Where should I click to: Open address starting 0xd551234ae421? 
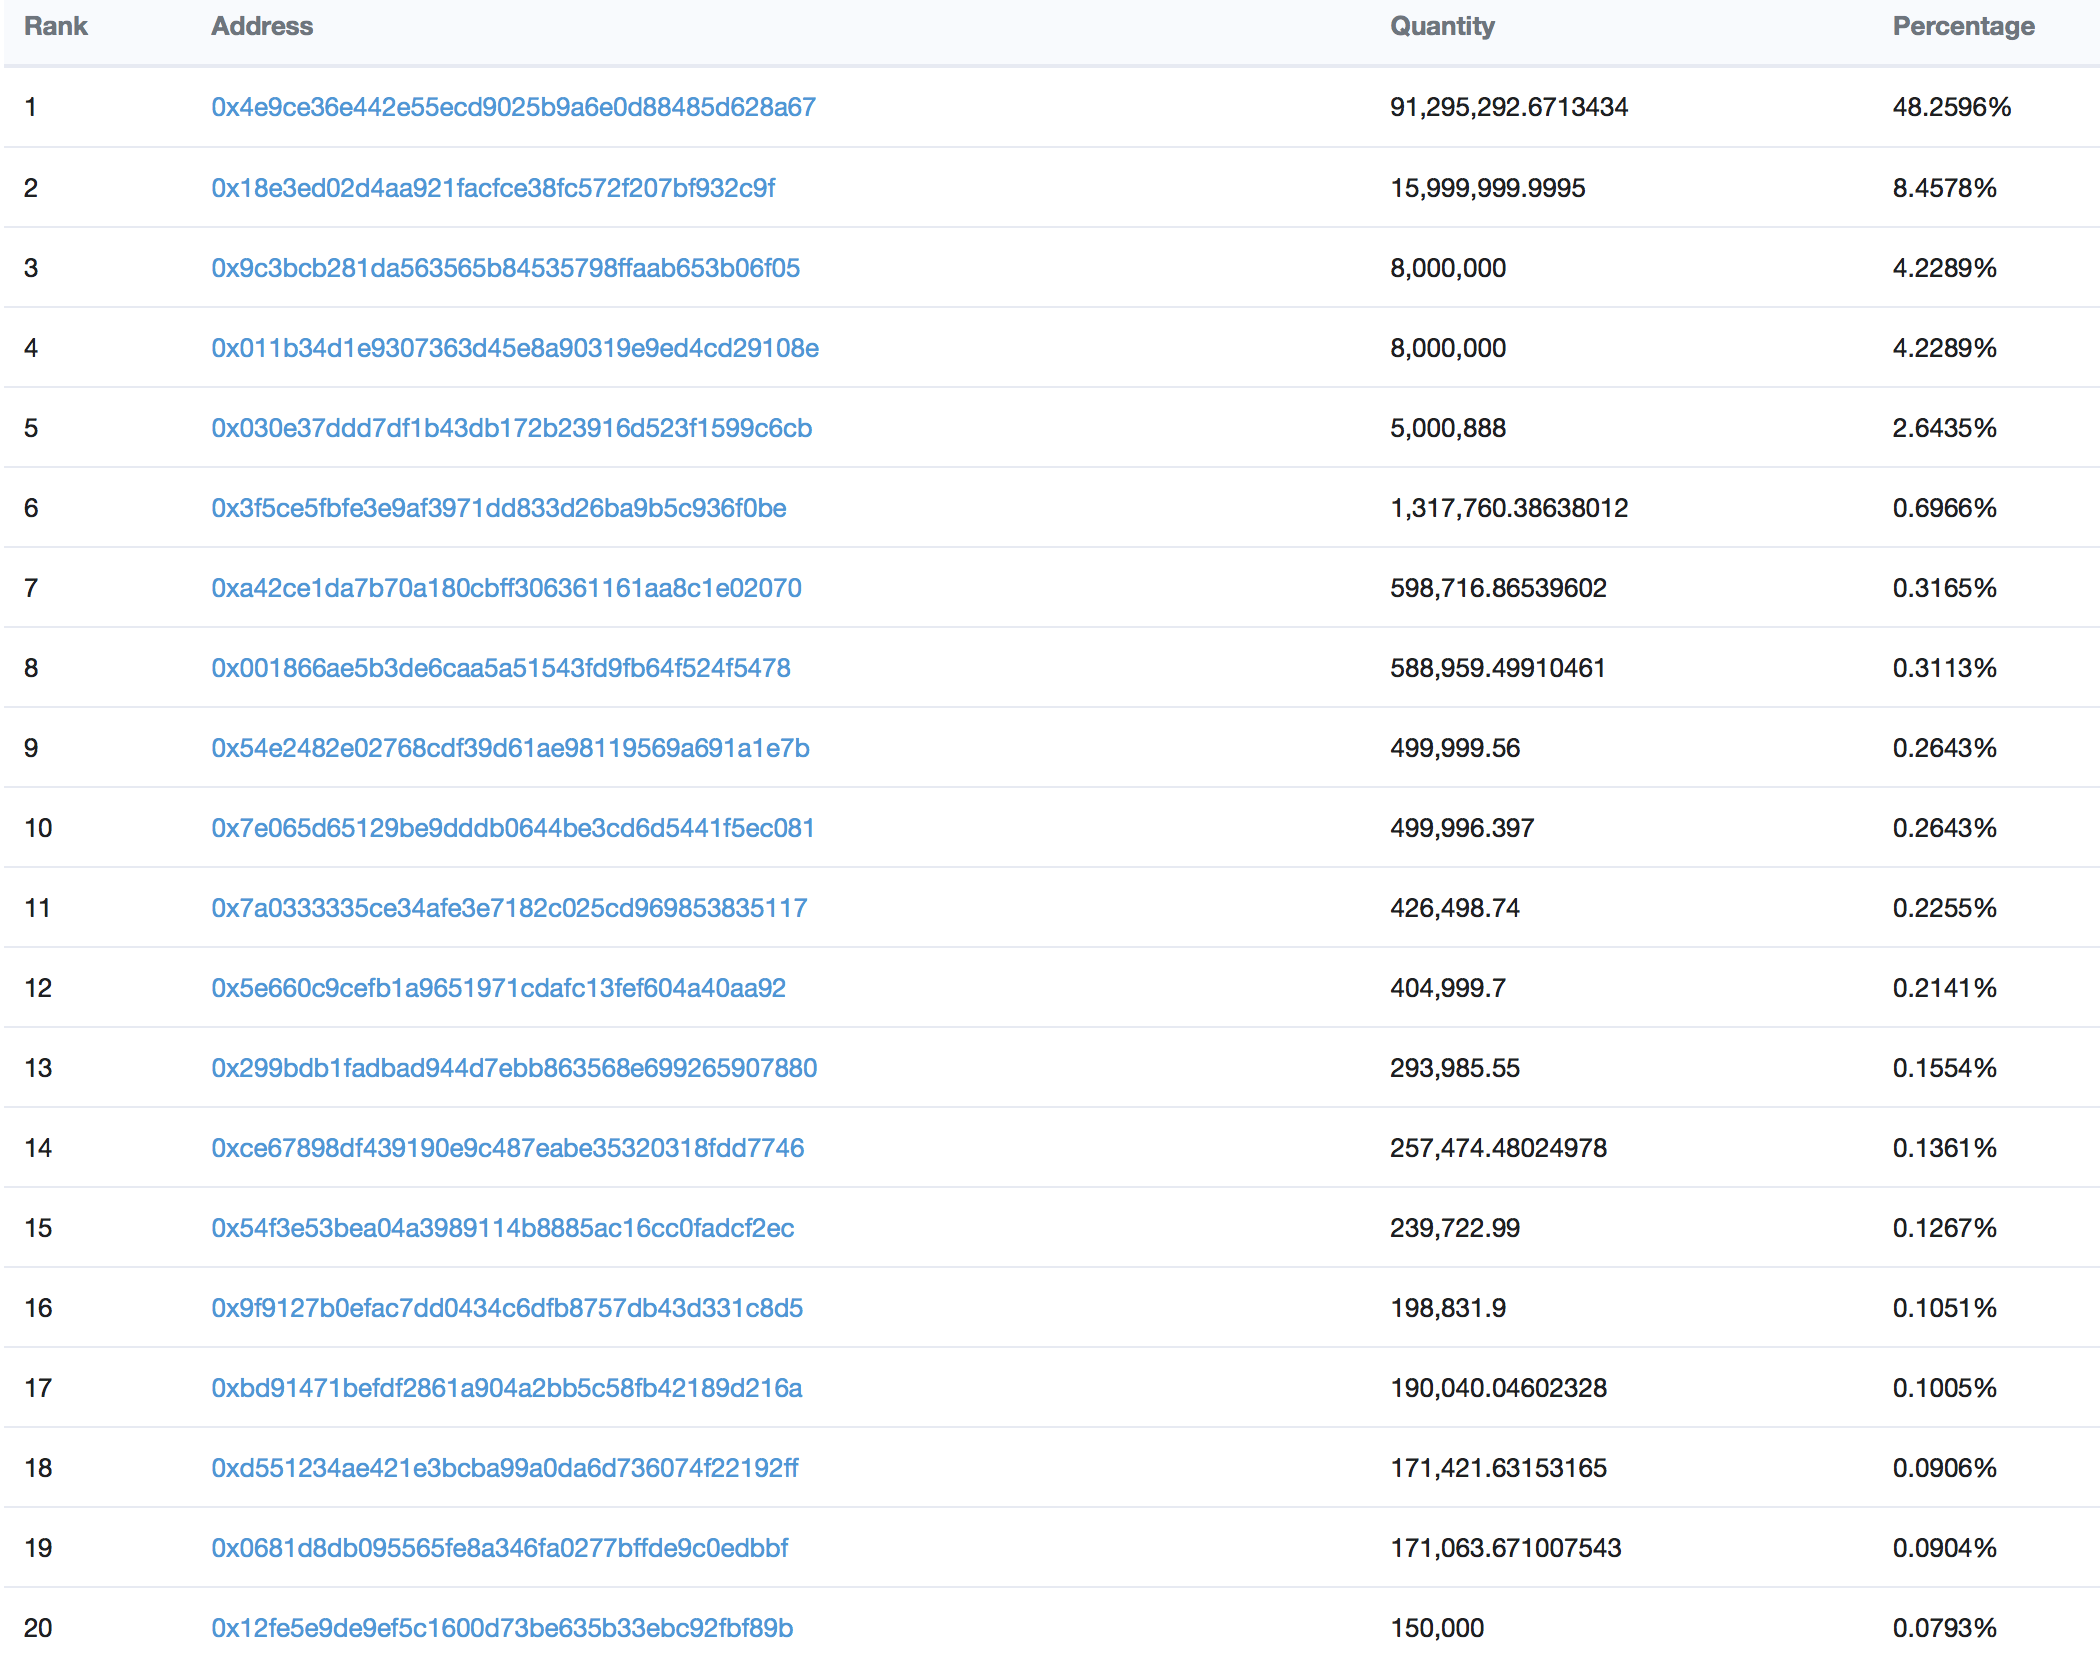tap(504, 1468)
